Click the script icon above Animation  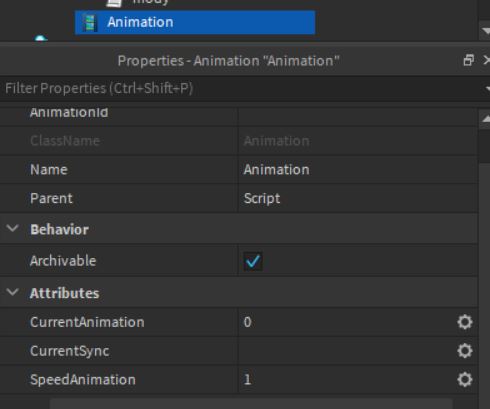(114, 3)
